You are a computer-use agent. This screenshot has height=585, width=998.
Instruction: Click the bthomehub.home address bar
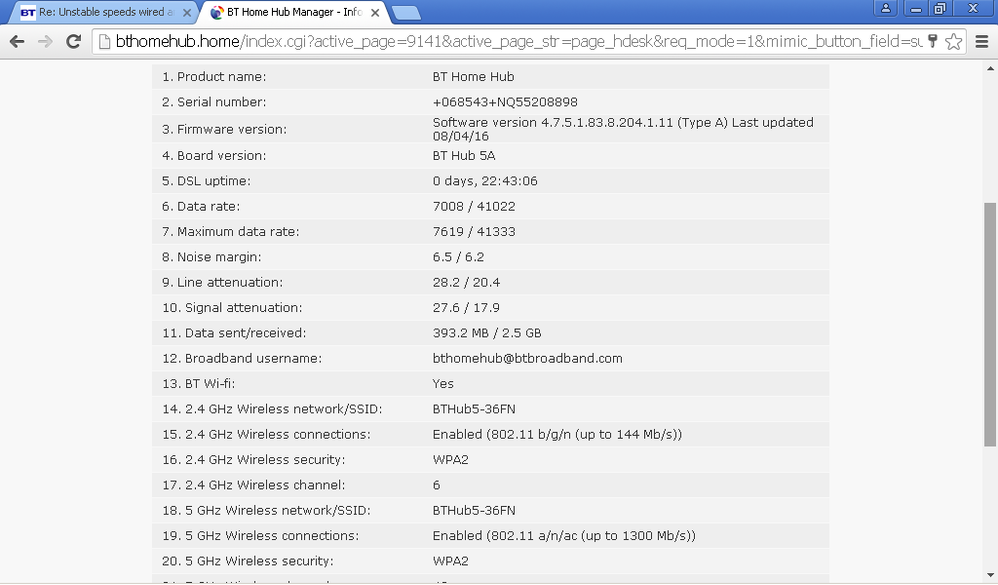point(518,41)
